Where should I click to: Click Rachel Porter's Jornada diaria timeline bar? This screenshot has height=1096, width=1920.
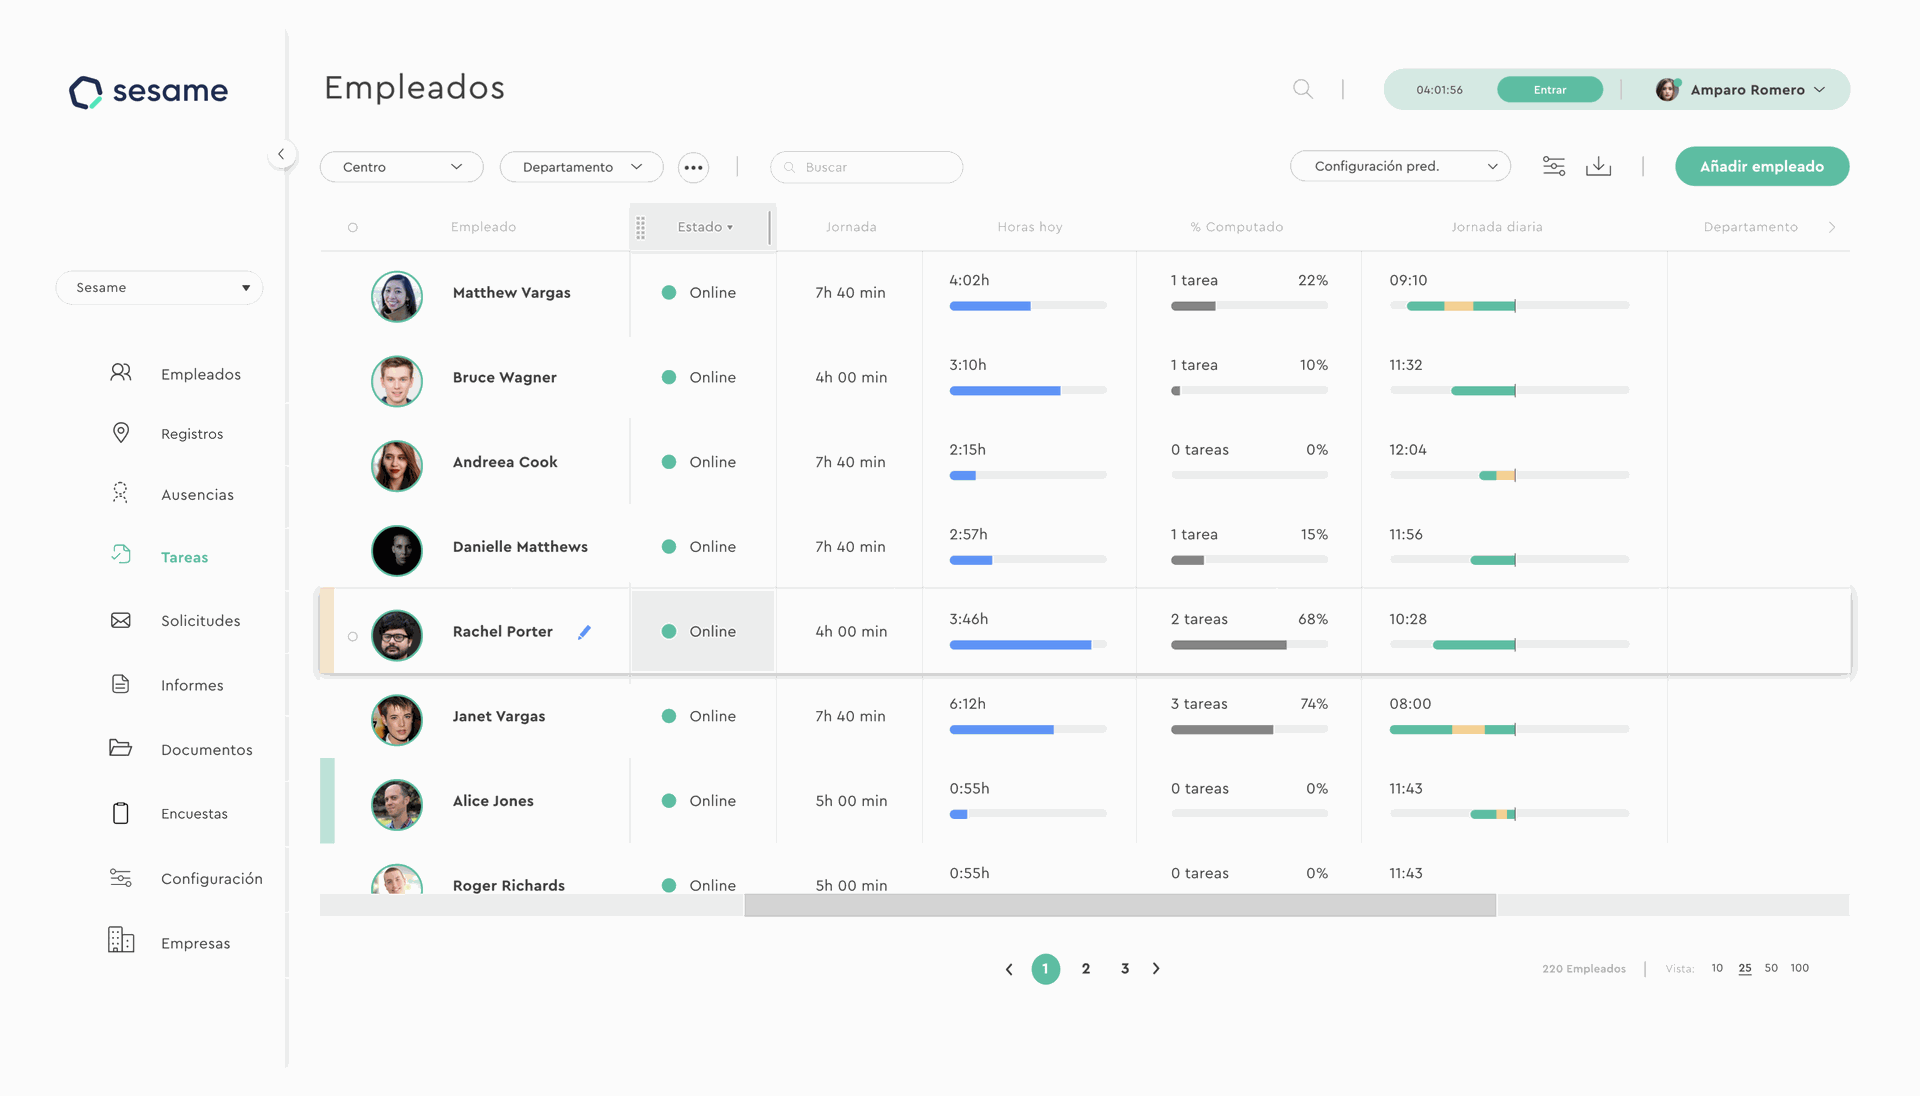tap(1509, 645)
